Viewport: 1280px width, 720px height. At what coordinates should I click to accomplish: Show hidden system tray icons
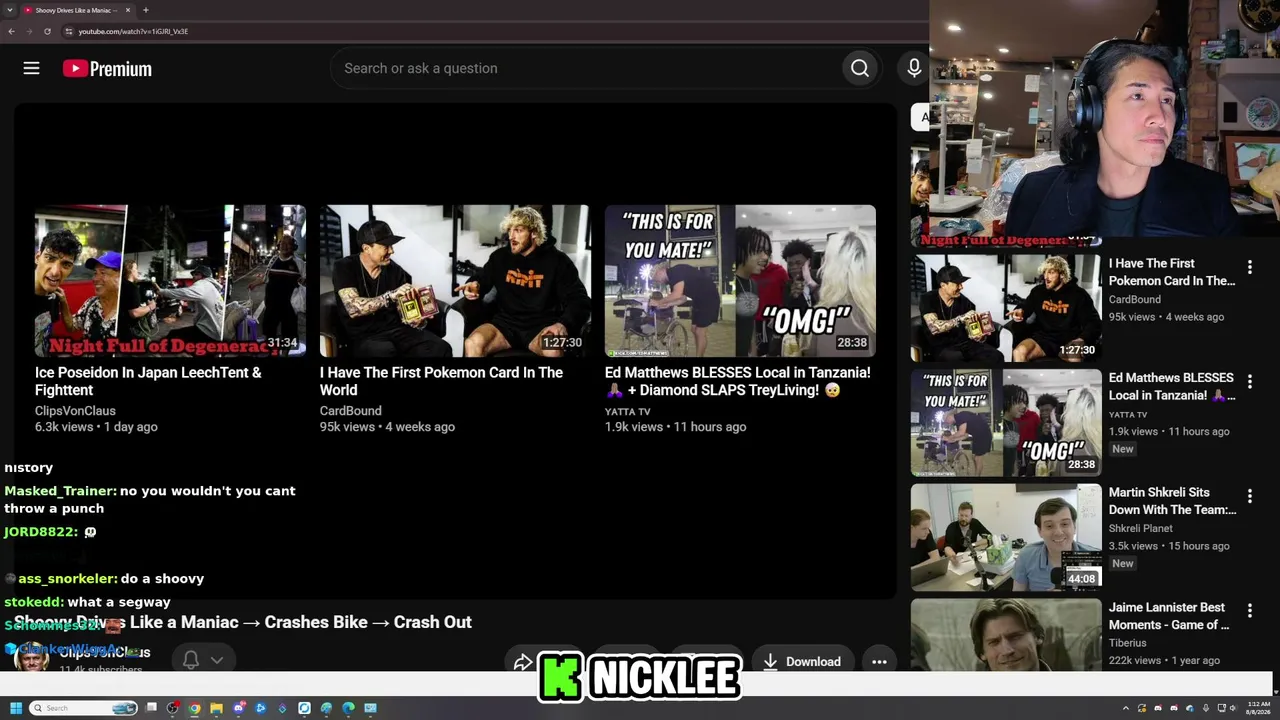(1126, 708)
